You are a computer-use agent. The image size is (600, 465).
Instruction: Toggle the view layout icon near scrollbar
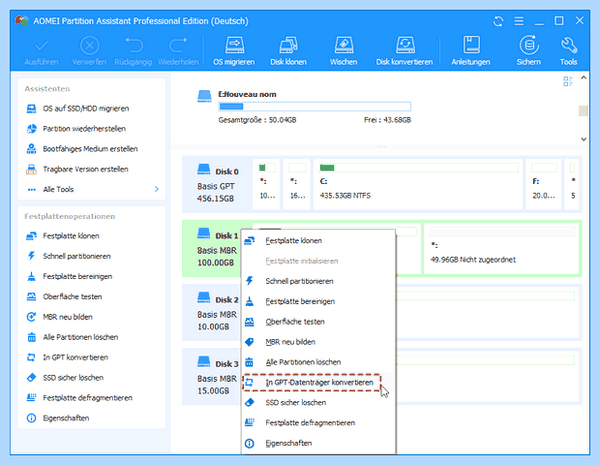[x=568, y=81]
